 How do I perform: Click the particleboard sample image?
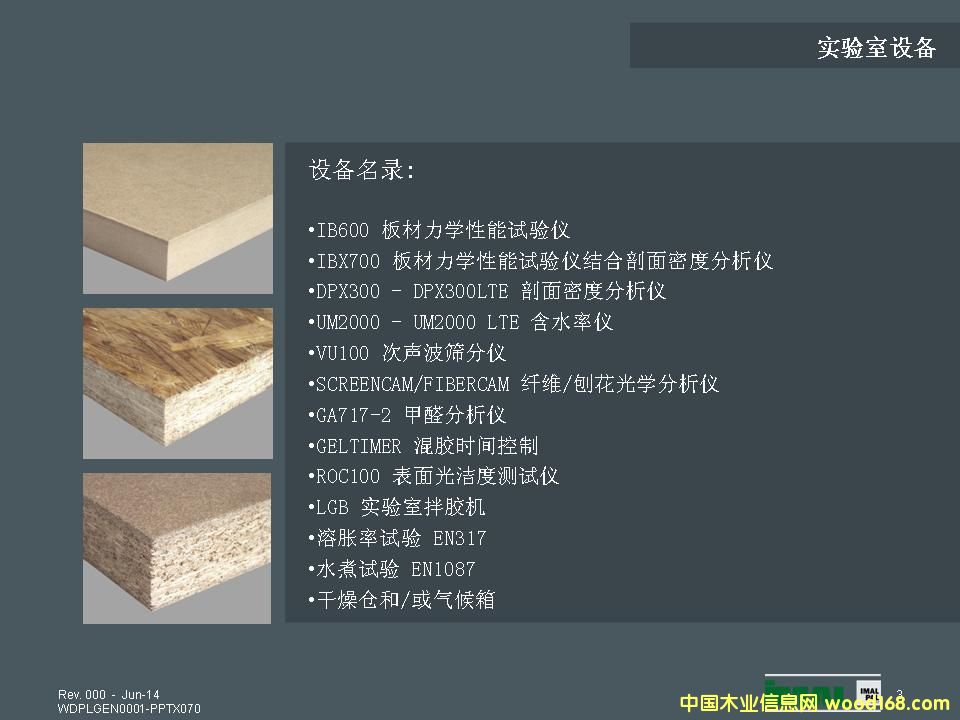(177, 548)
